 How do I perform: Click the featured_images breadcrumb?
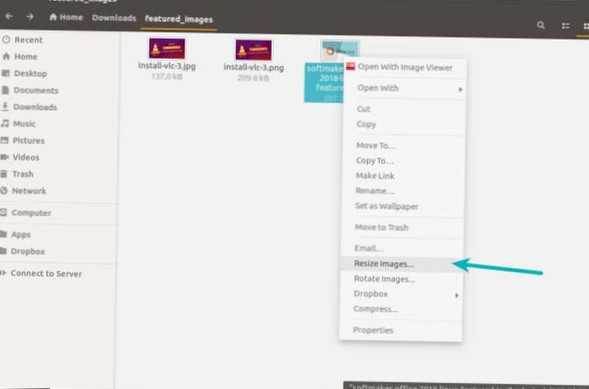[x=179, y=19]
